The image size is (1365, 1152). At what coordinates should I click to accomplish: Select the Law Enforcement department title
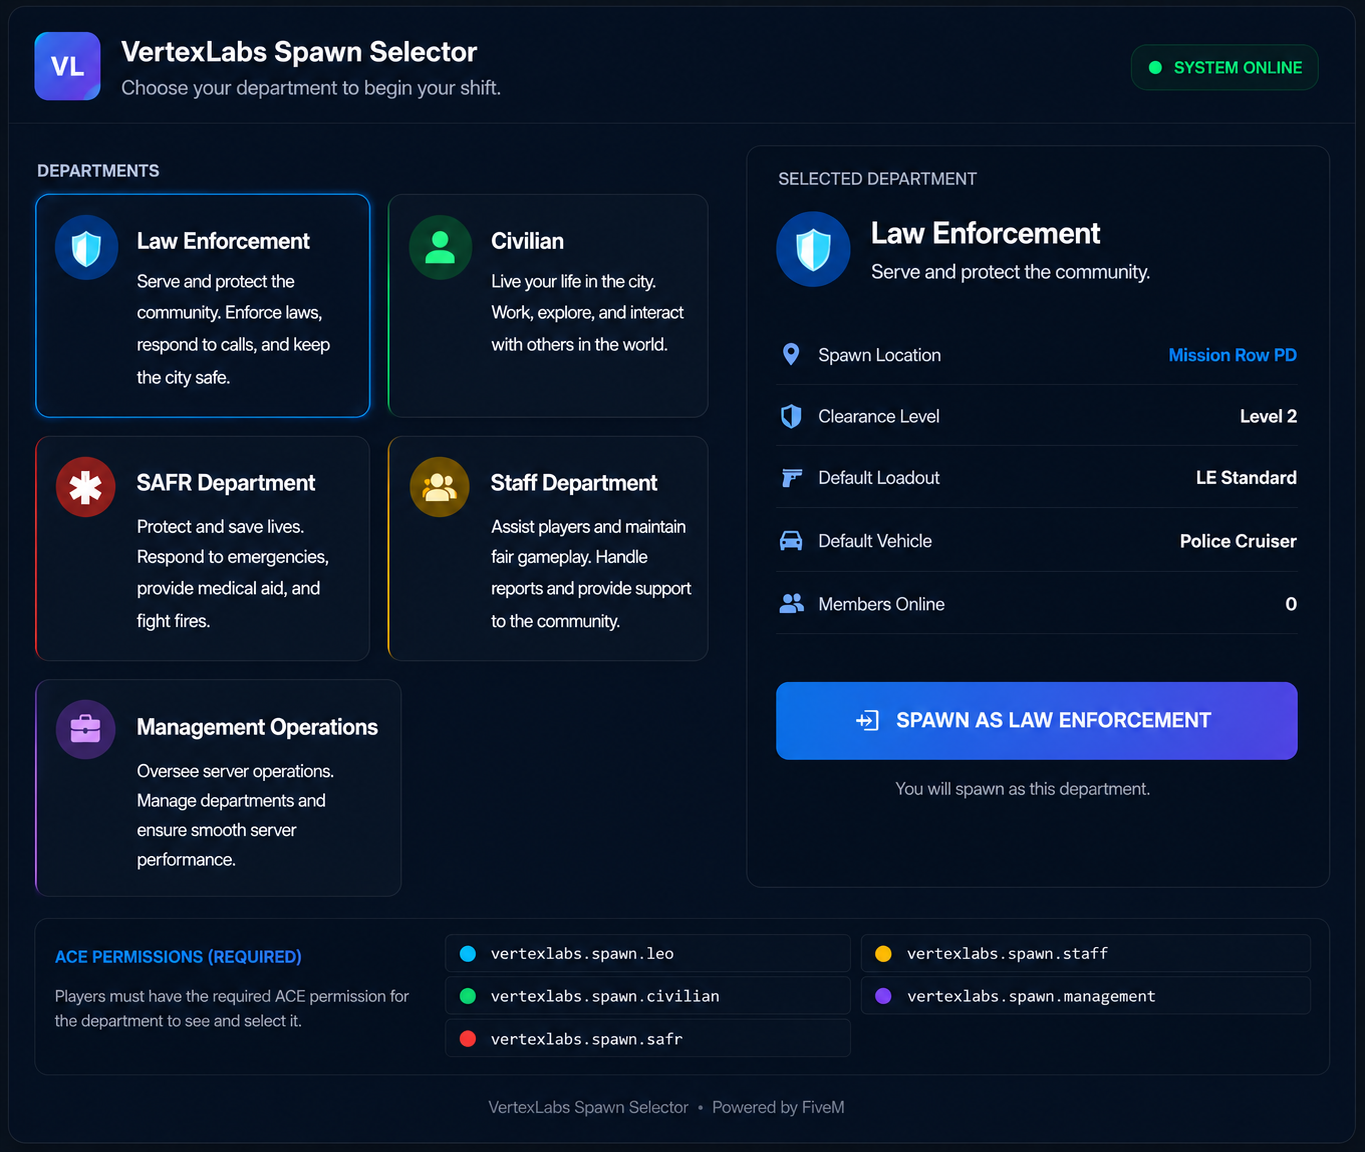(223, 241)
